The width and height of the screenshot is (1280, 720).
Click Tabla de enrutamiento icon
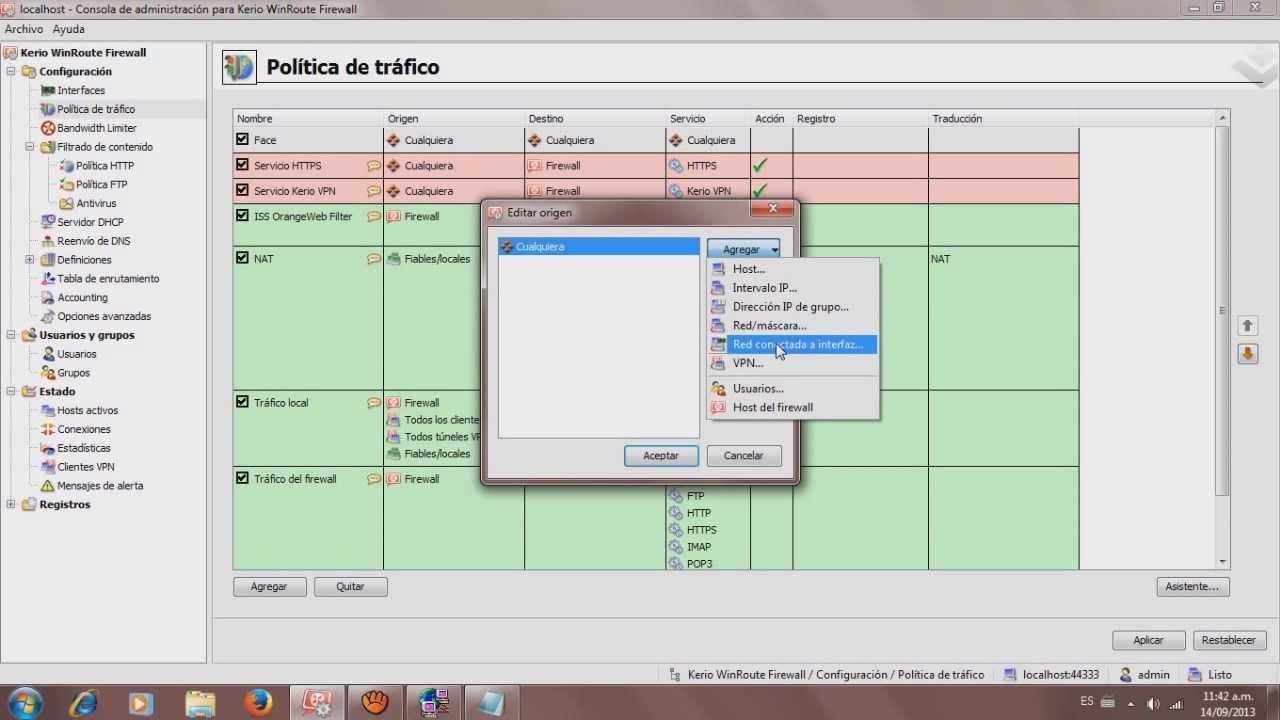tap(48, 279)
